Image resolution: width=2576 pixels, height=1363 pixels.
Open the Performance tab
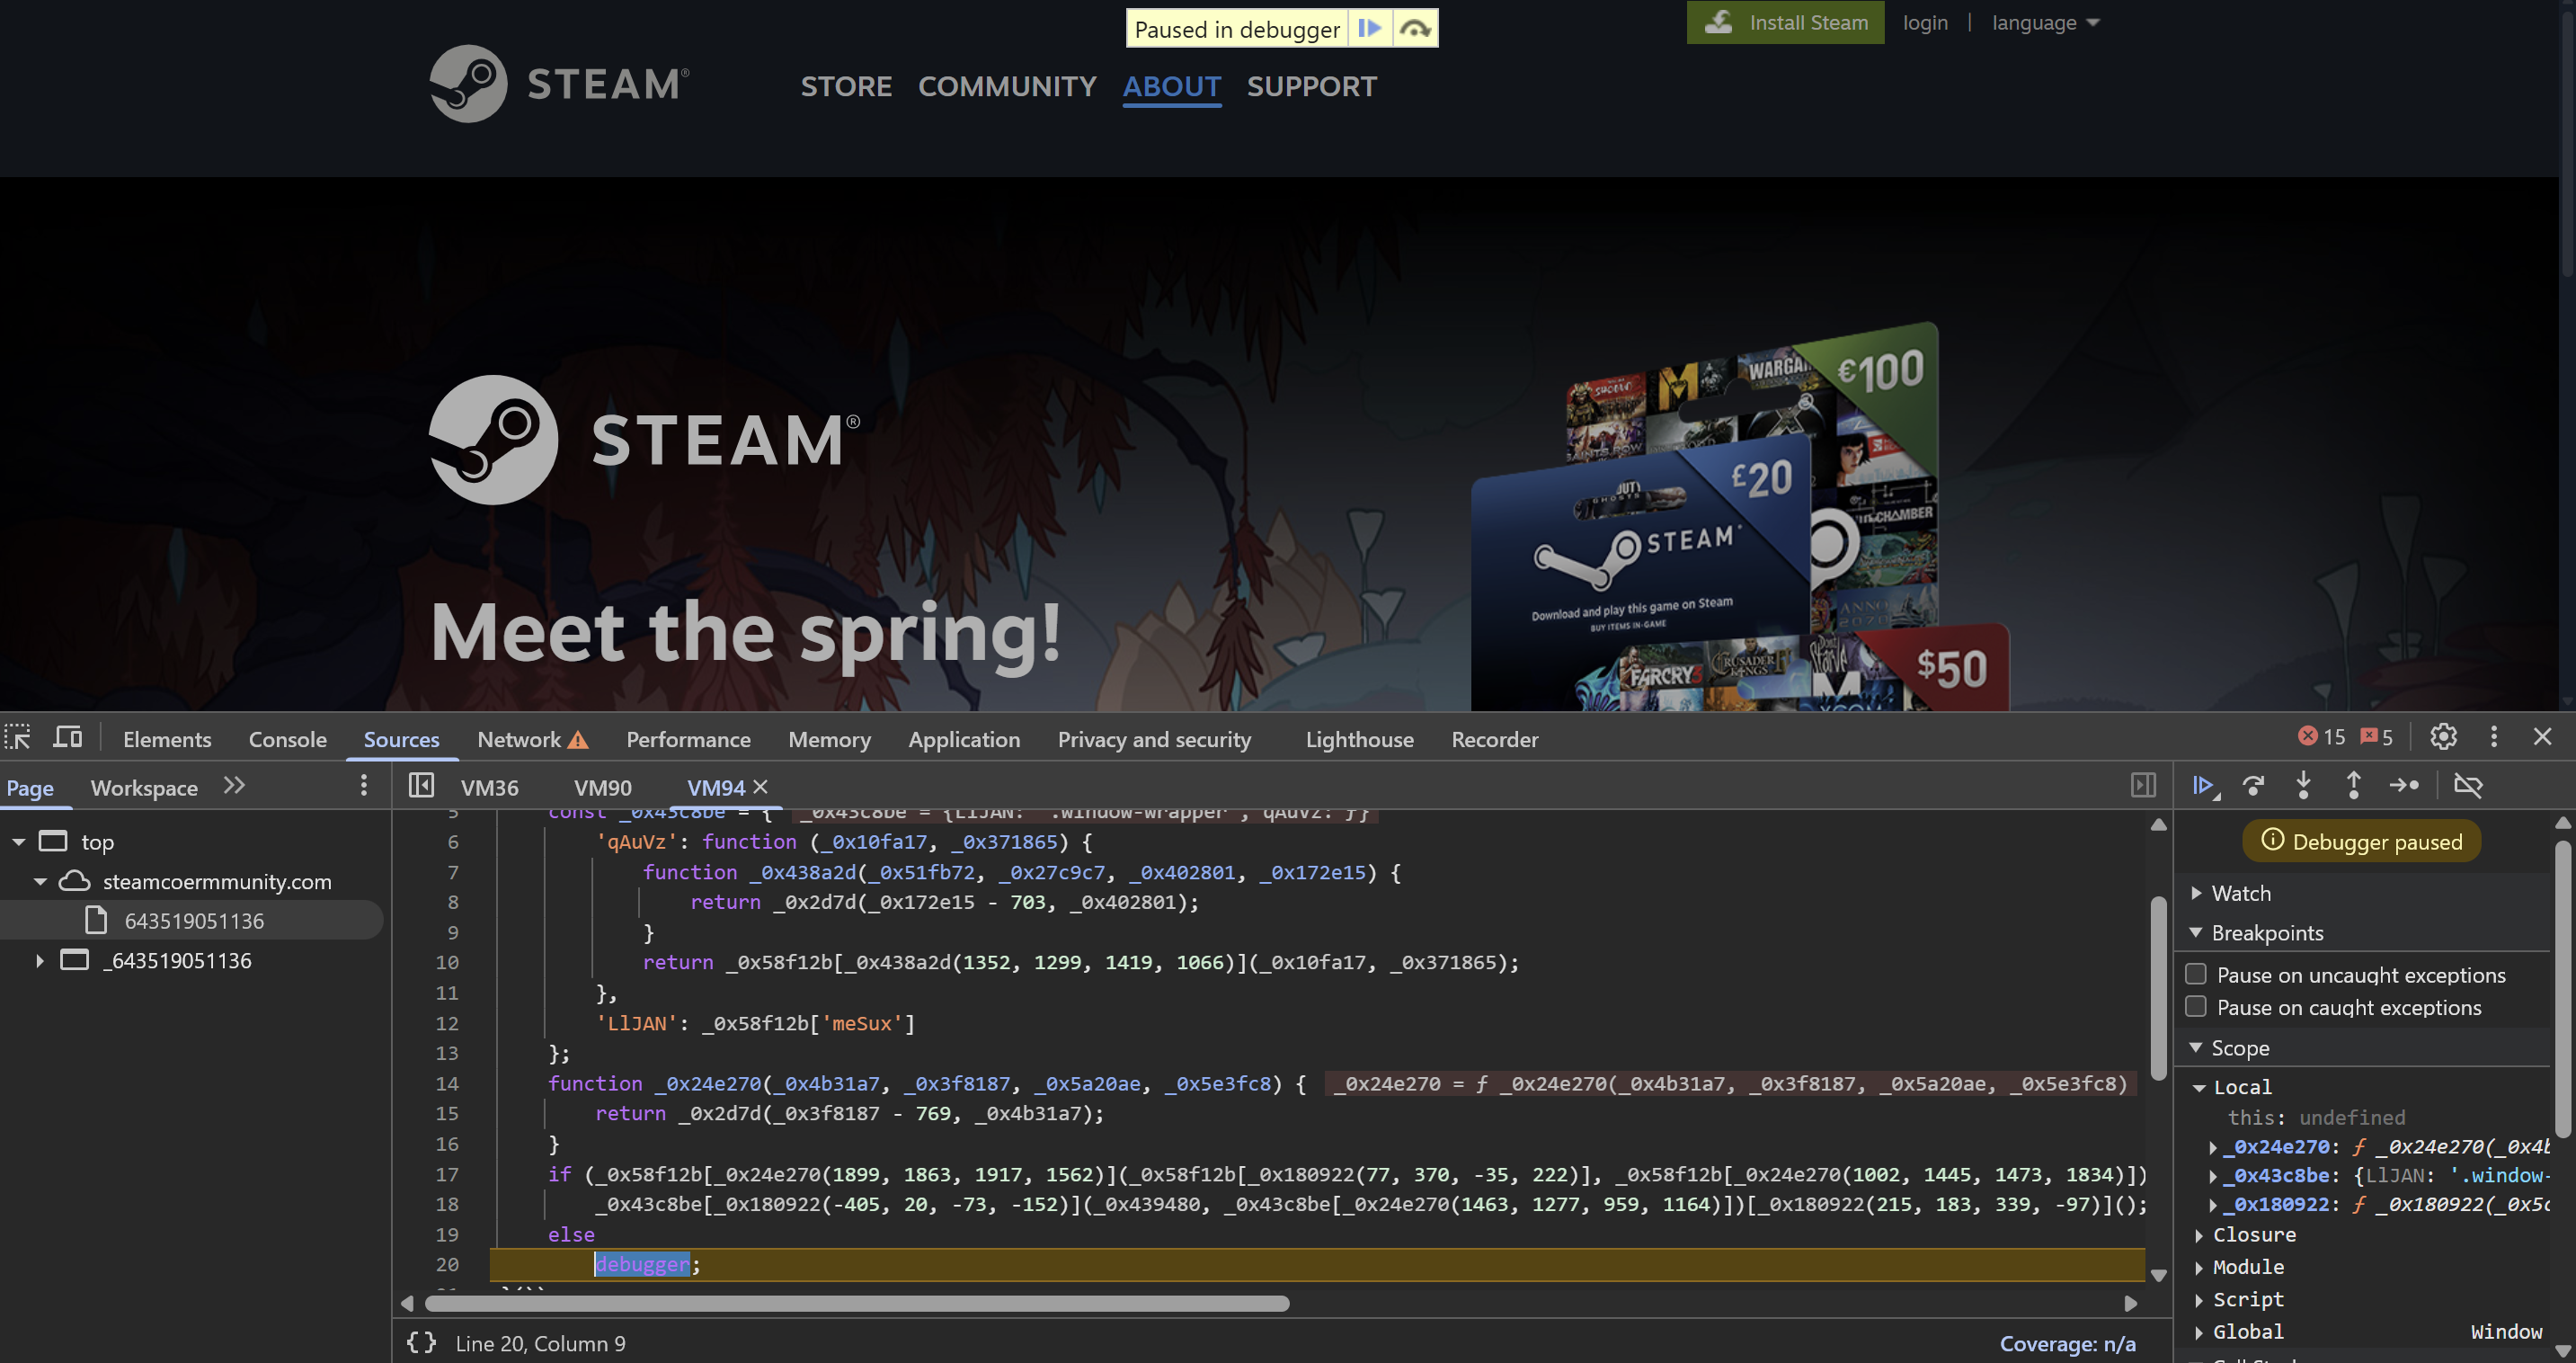click(688, 739)
